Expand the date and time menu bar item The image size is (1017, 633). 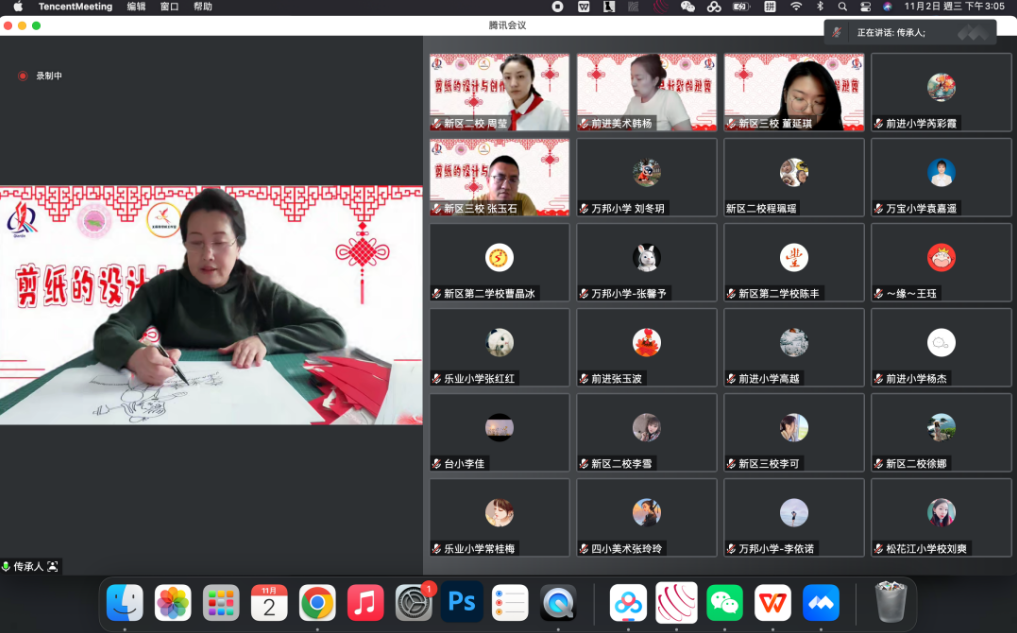click(954, 7)
